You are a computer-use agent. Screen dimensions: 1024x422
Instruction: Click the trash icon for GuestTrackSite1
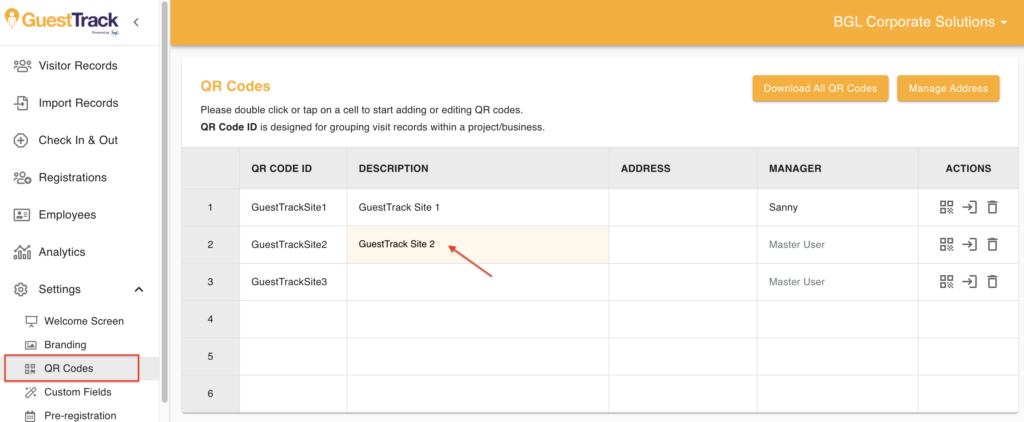[992, 207]
